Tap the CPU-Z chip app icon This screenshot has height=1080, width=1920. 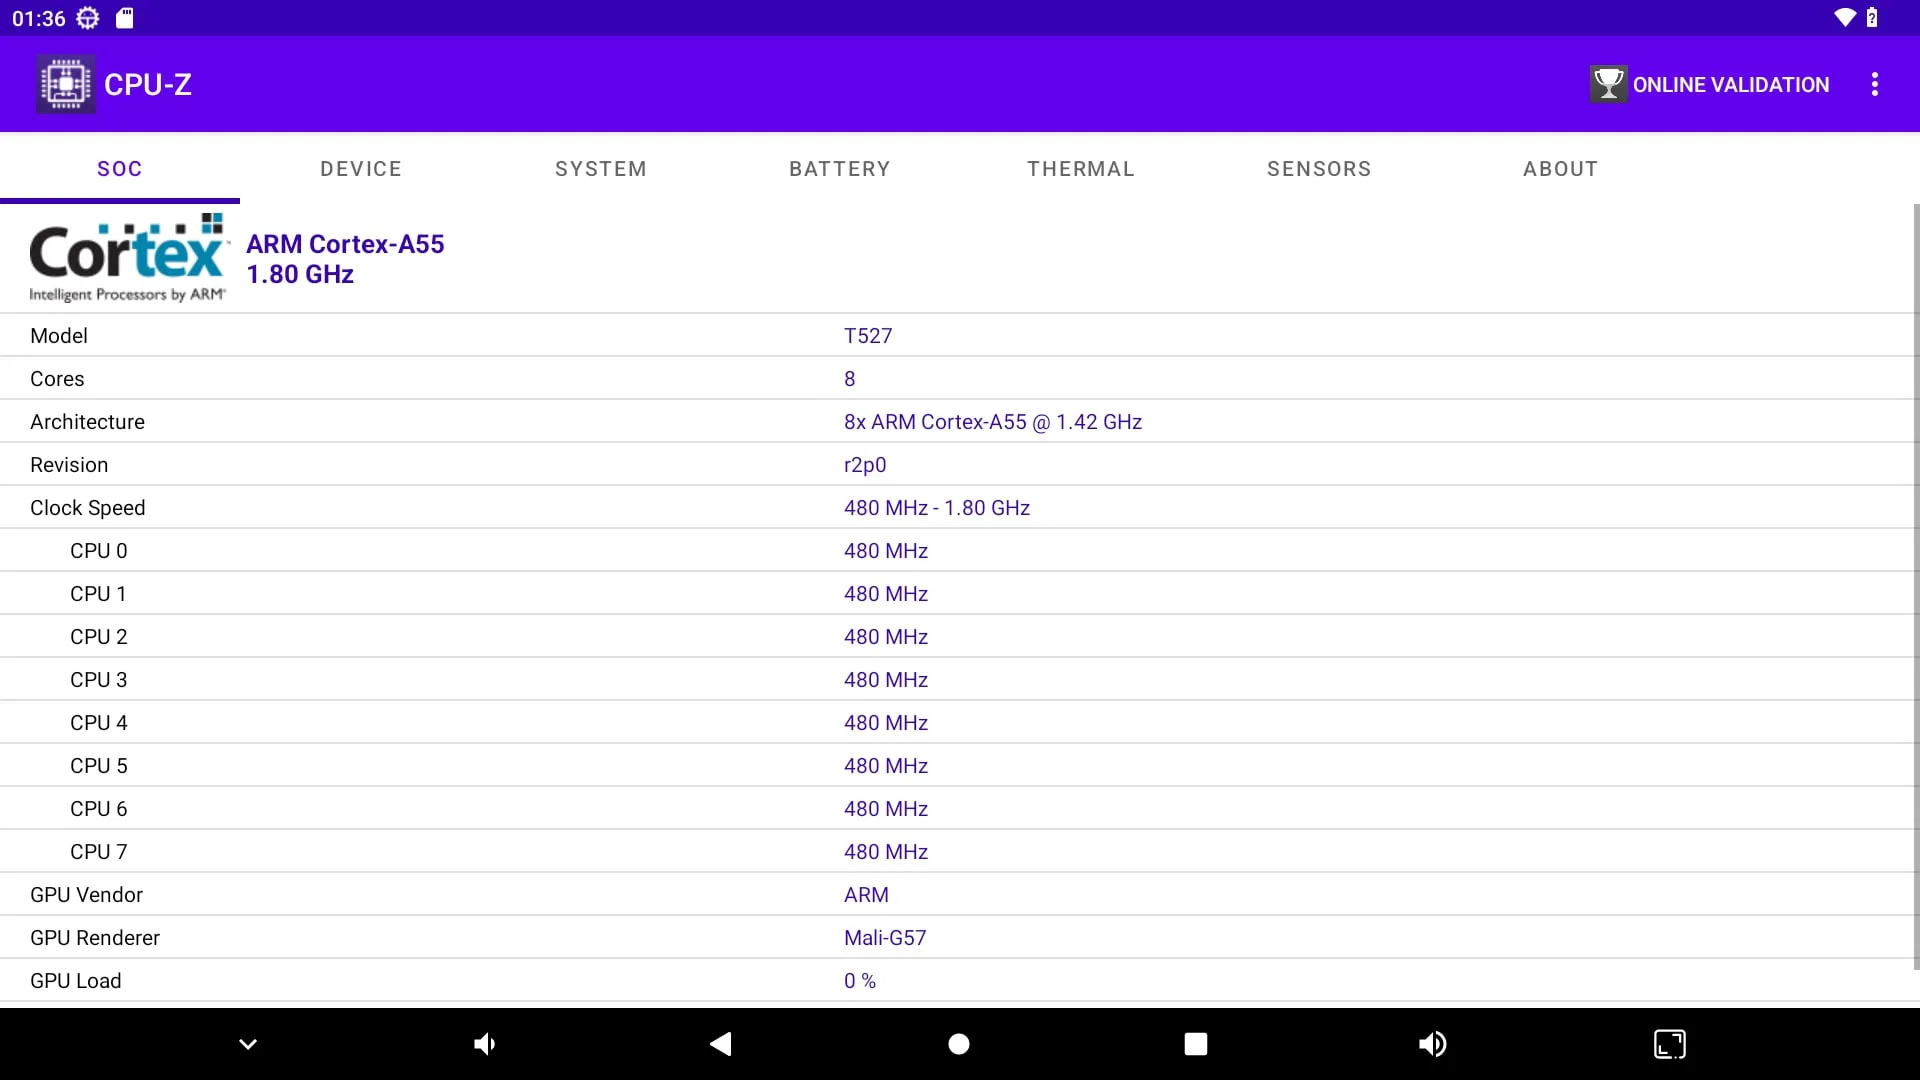[66, 84]
